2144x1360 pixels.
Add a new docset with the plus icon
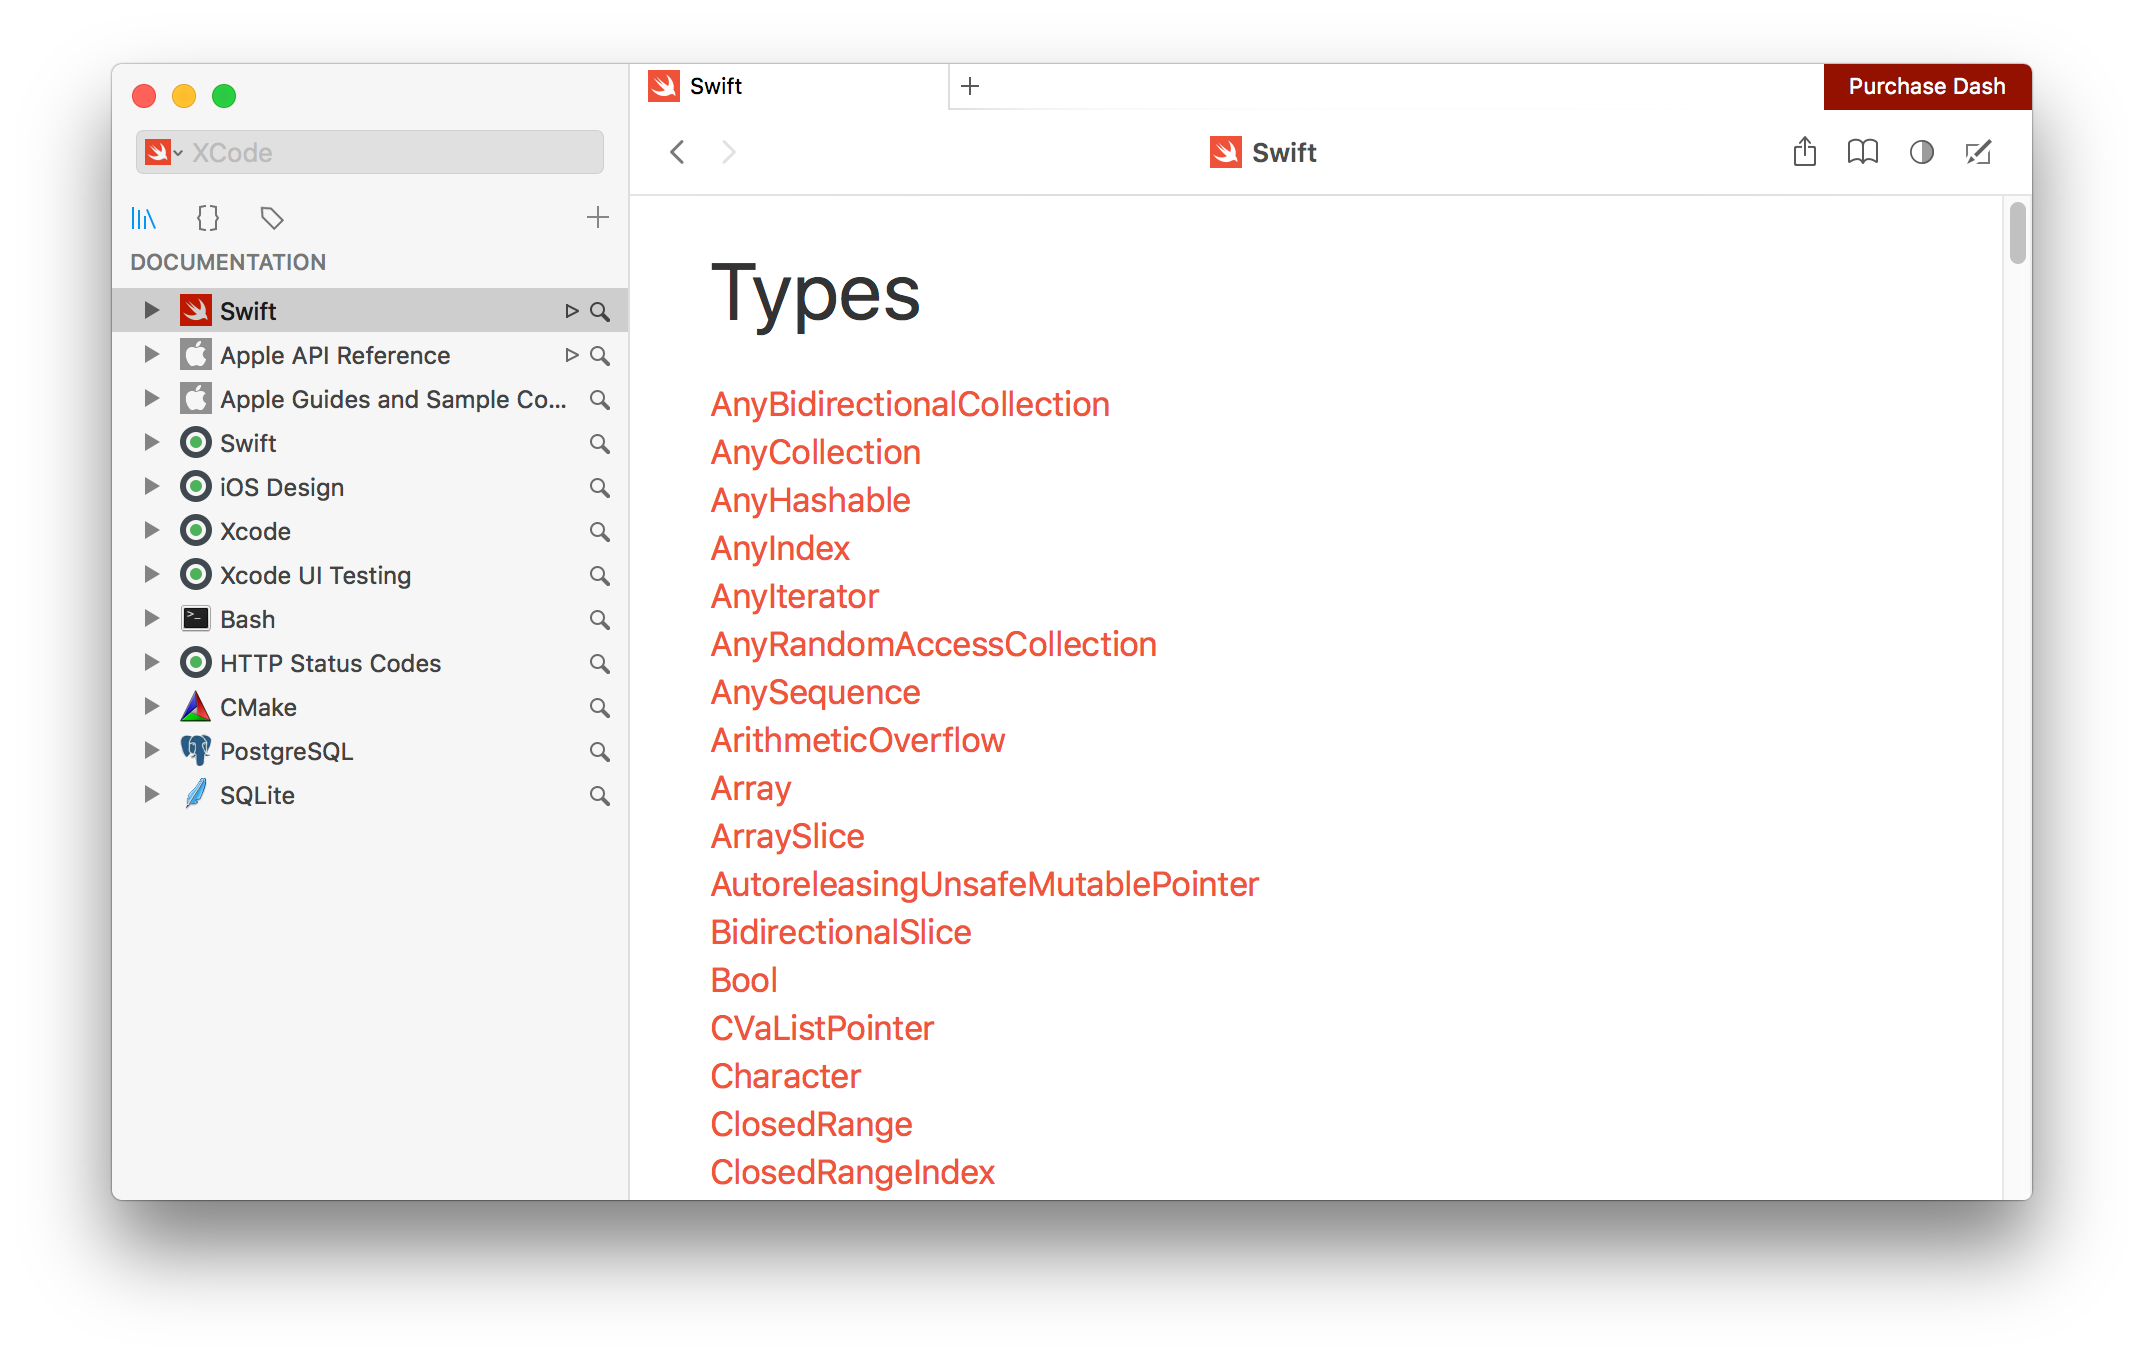pos(597,217)
